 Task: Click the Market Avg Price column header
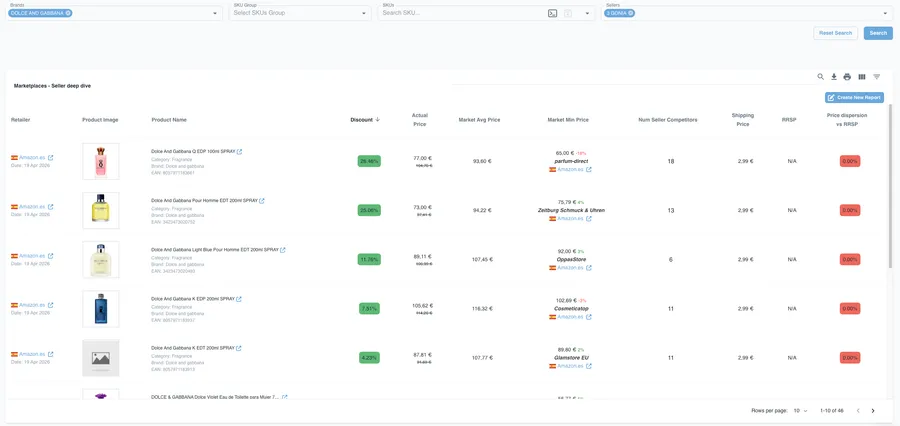[x=479, y=120]
